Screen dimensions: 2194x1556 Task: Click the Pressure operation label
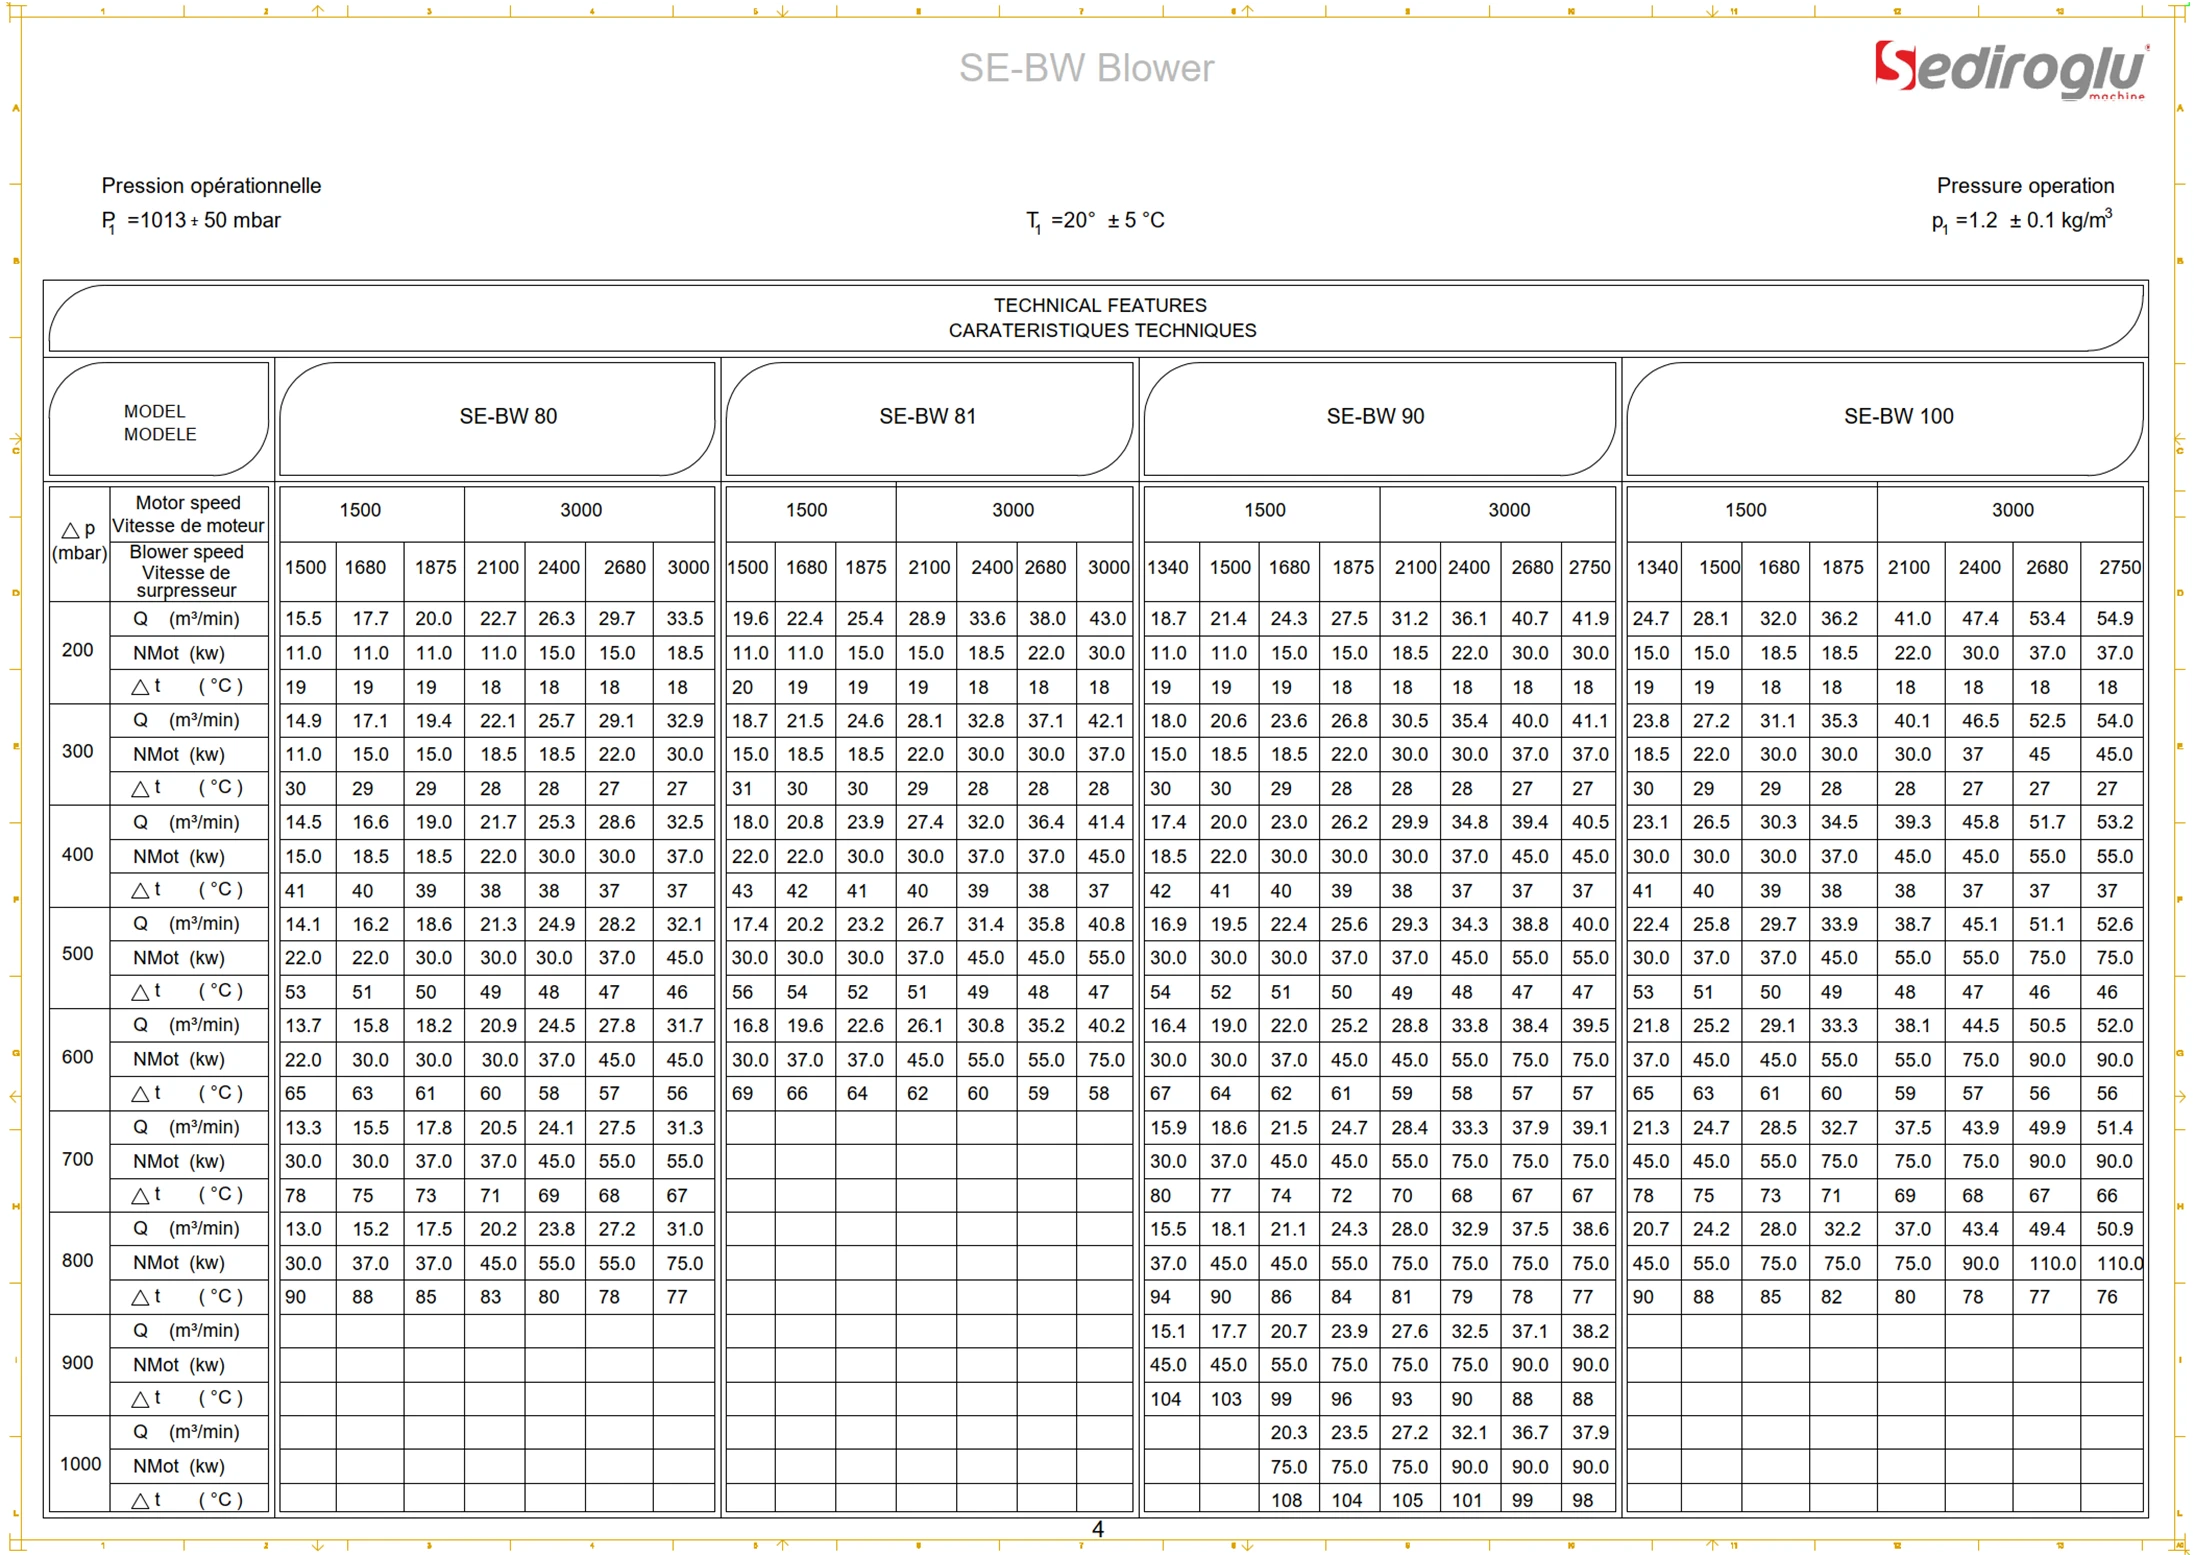click(x=2024, y=185)
